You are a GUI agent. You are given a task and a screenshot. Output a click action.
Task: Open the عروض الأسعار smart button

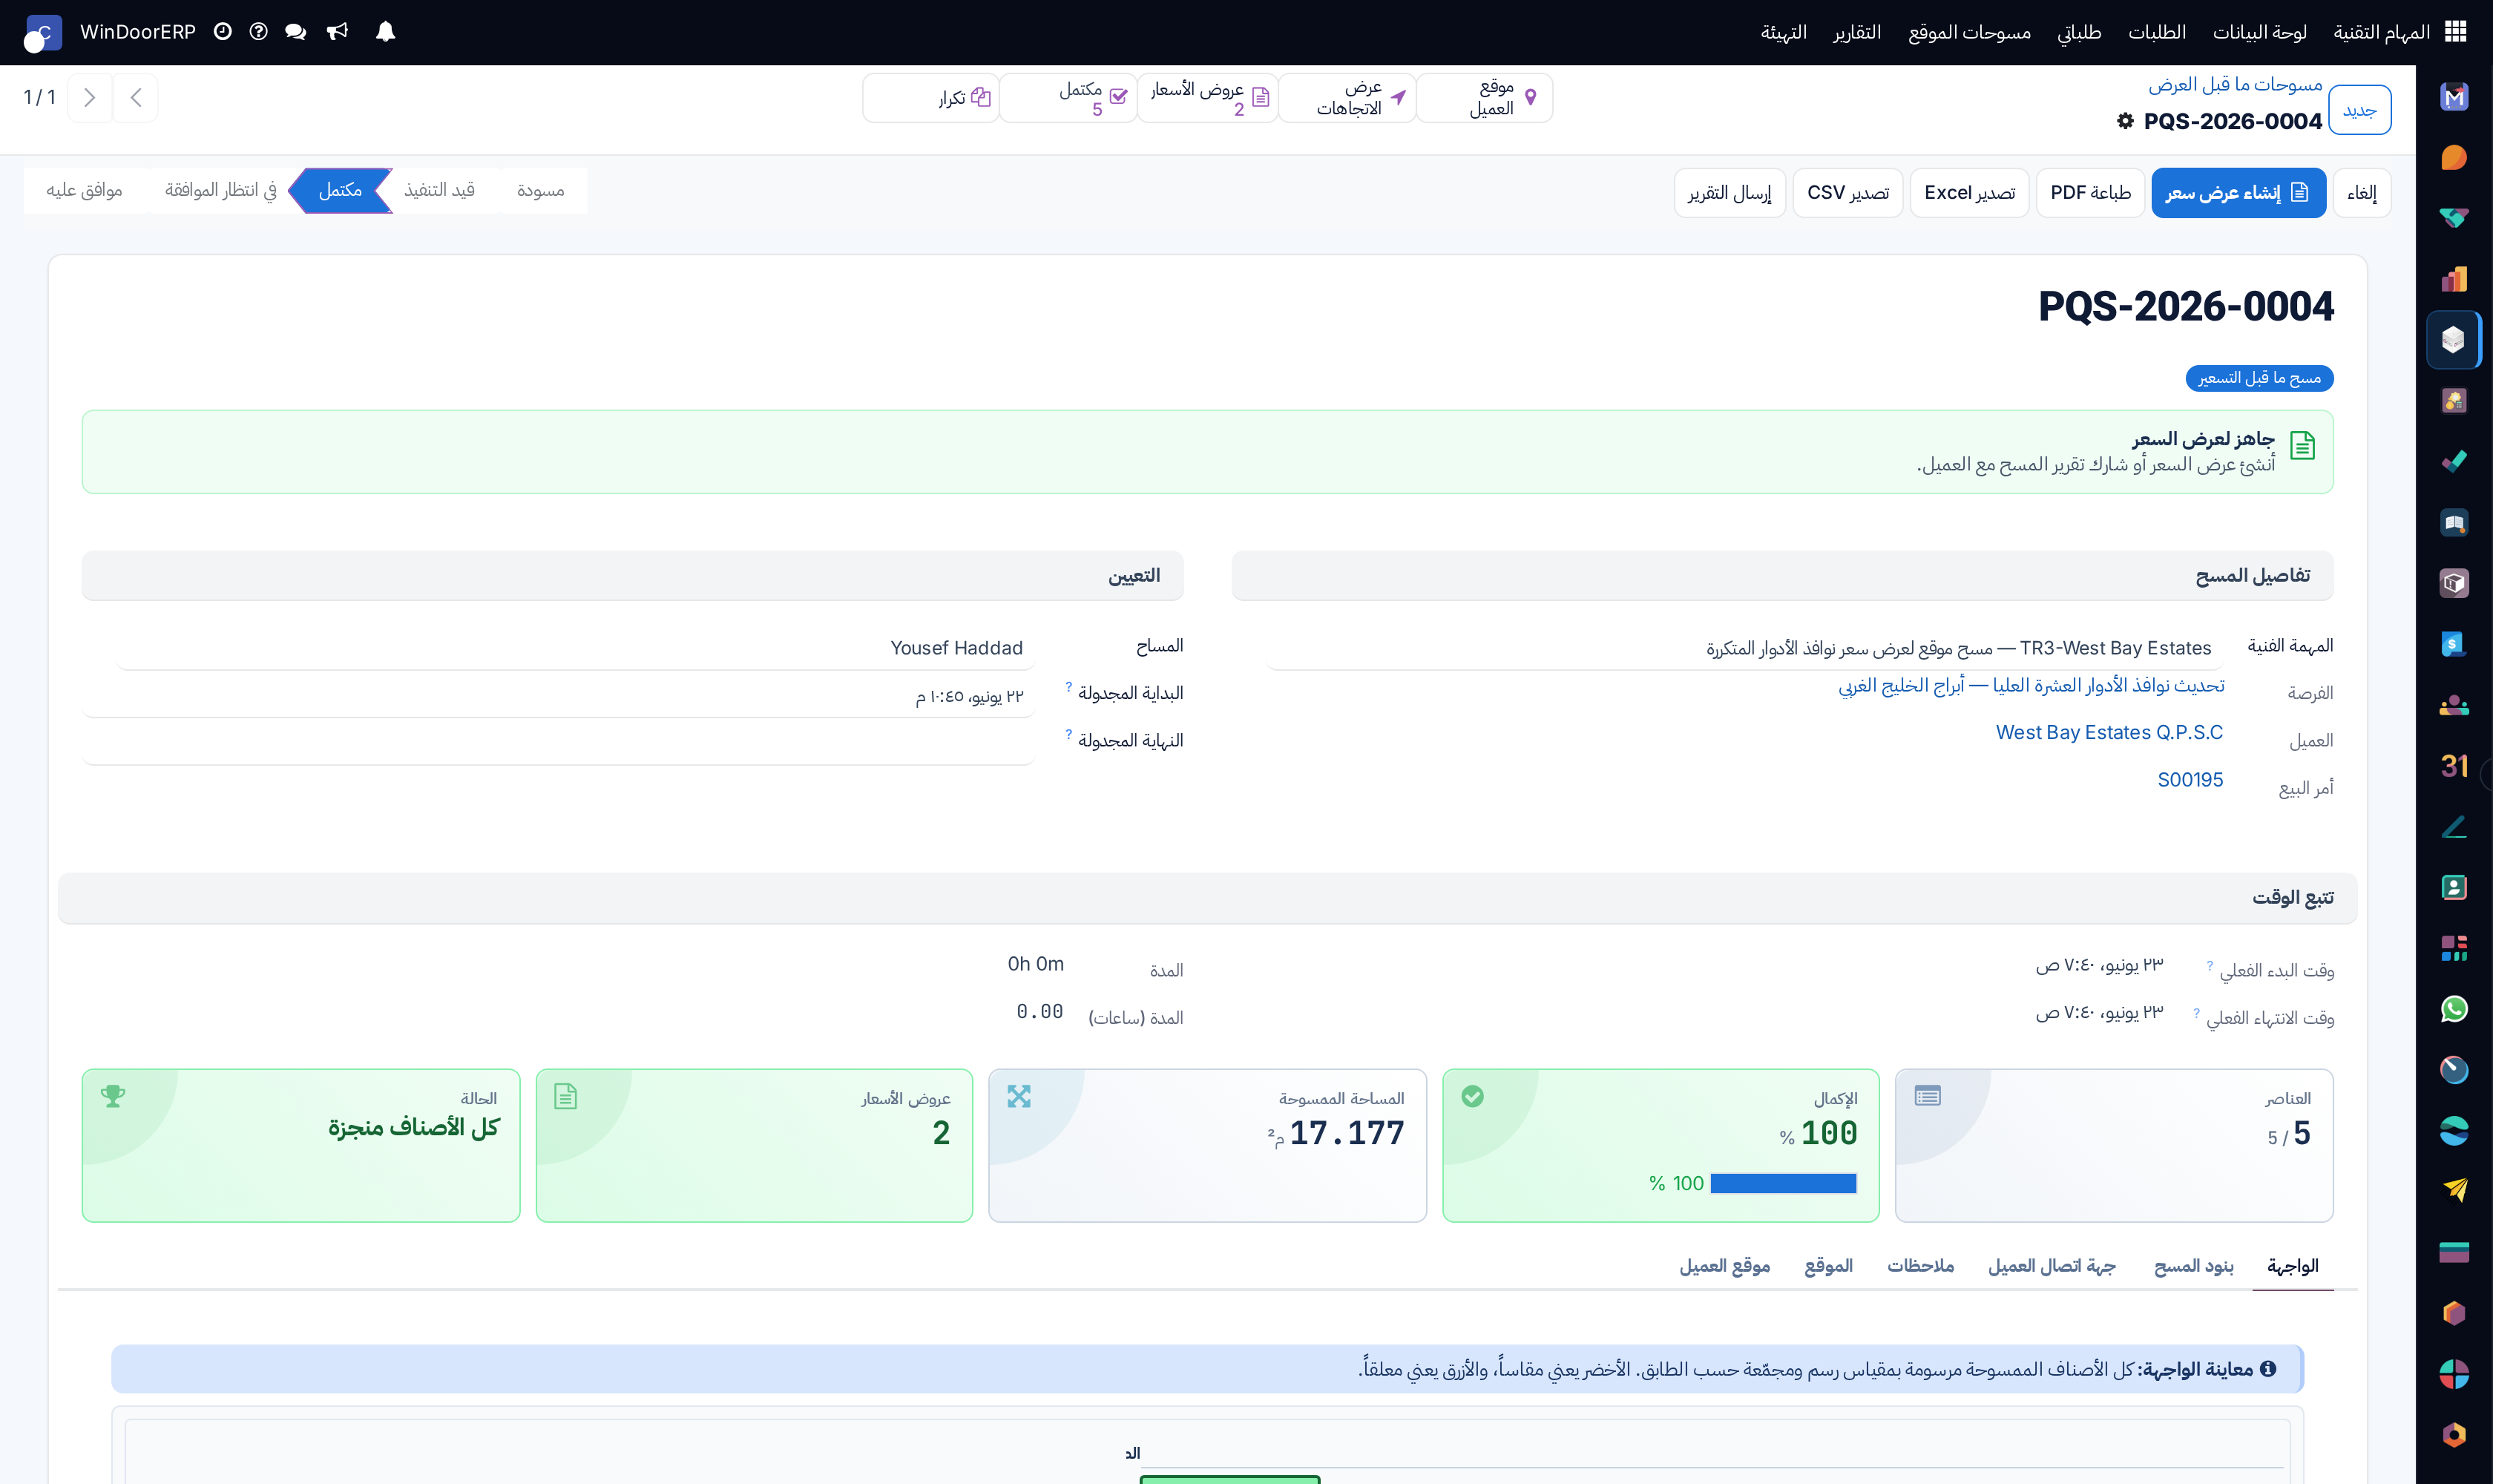coord(1208,98)
